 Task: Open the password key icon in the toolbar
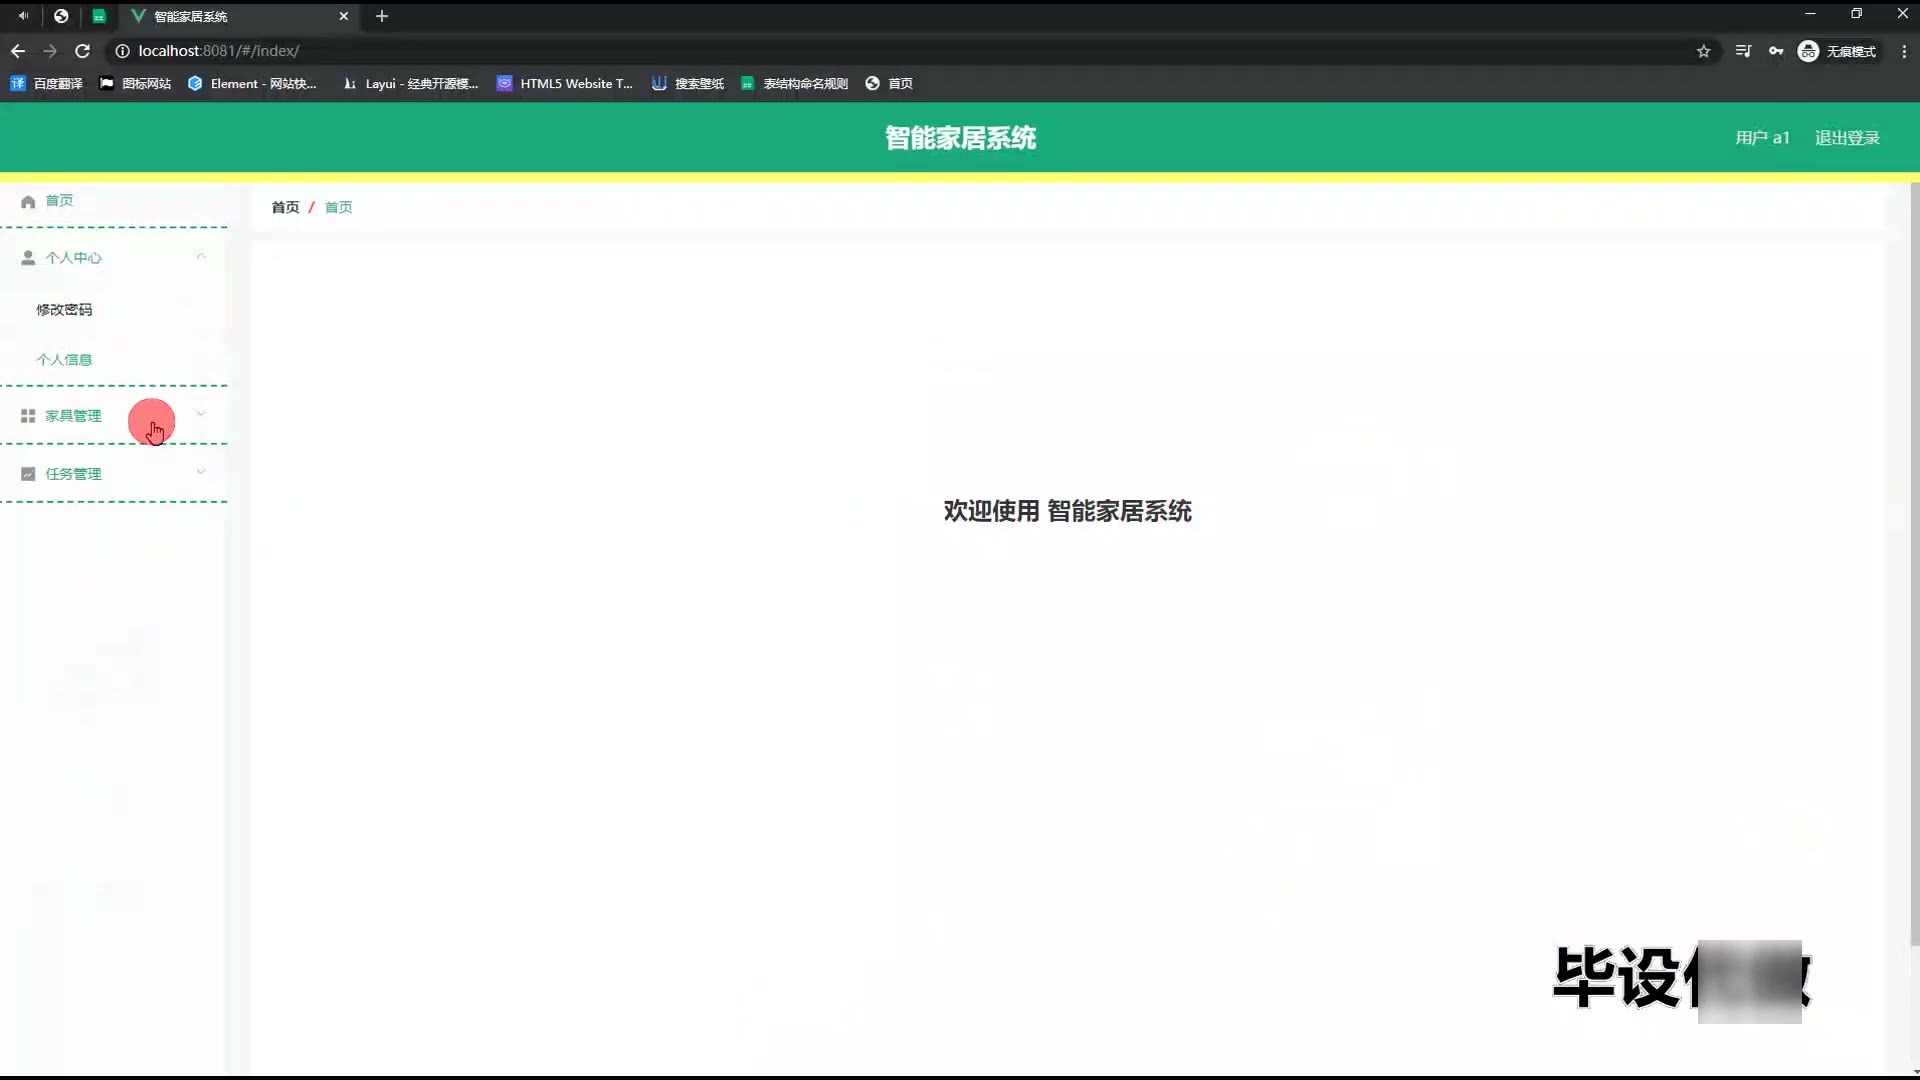coord(1776,51)
